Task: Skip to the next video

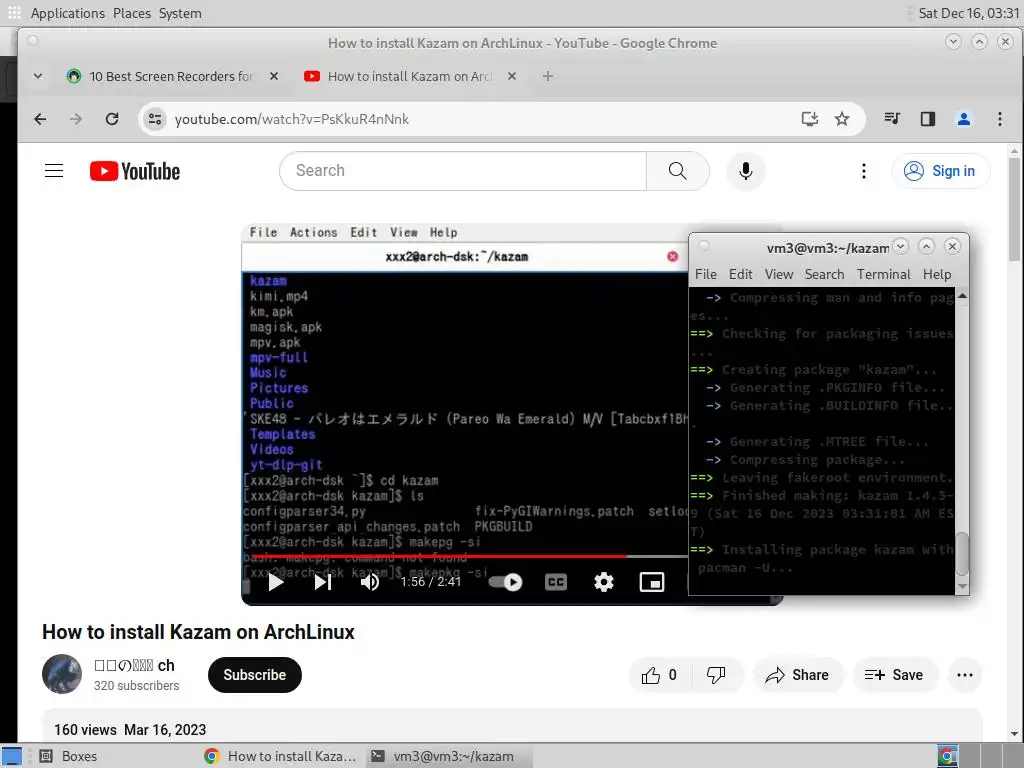Action: pyautogui.click(x=323, y=582)
